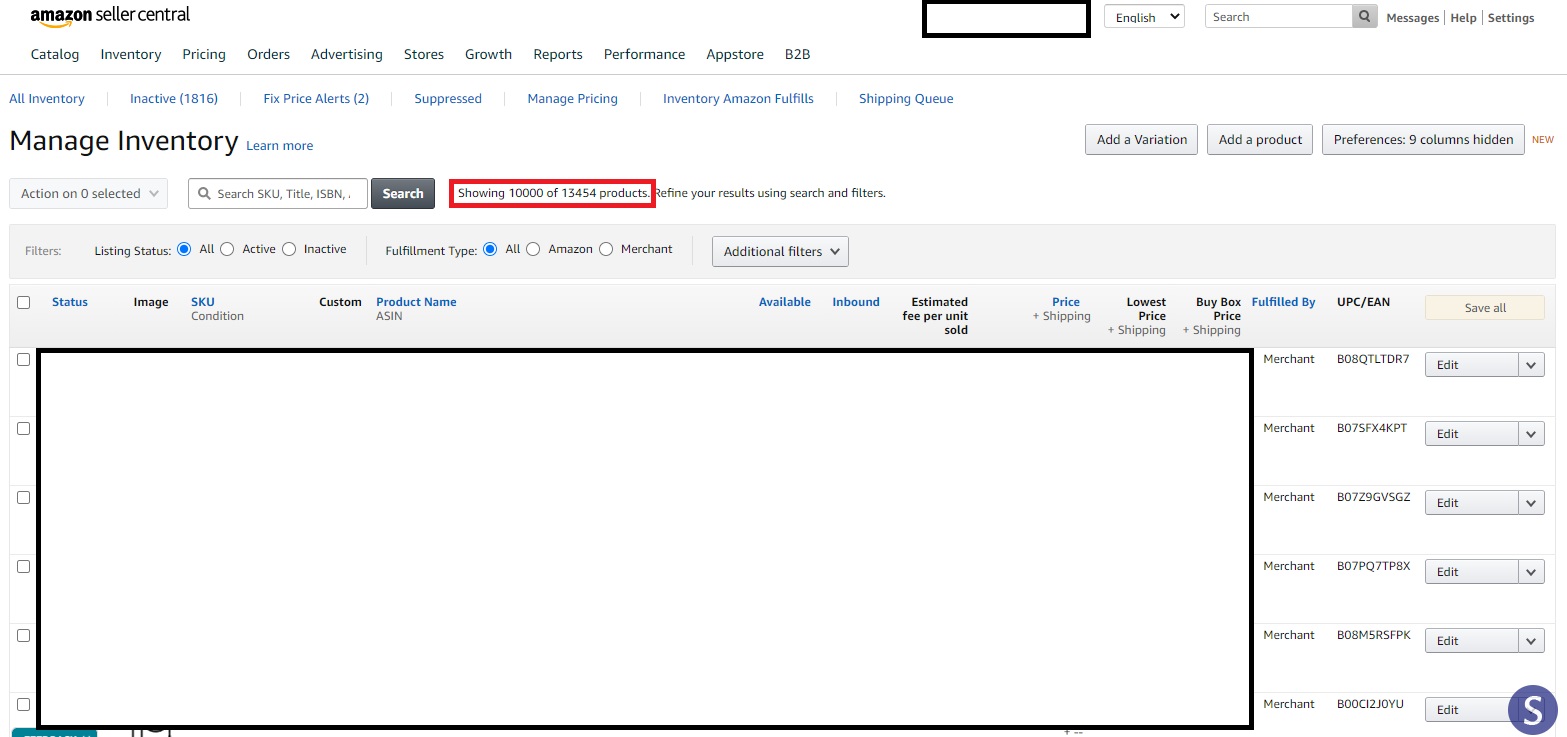The height and width of the screenshot is (737, 1567).
Task: Click the Save all button
Action: click(1485, 308)
